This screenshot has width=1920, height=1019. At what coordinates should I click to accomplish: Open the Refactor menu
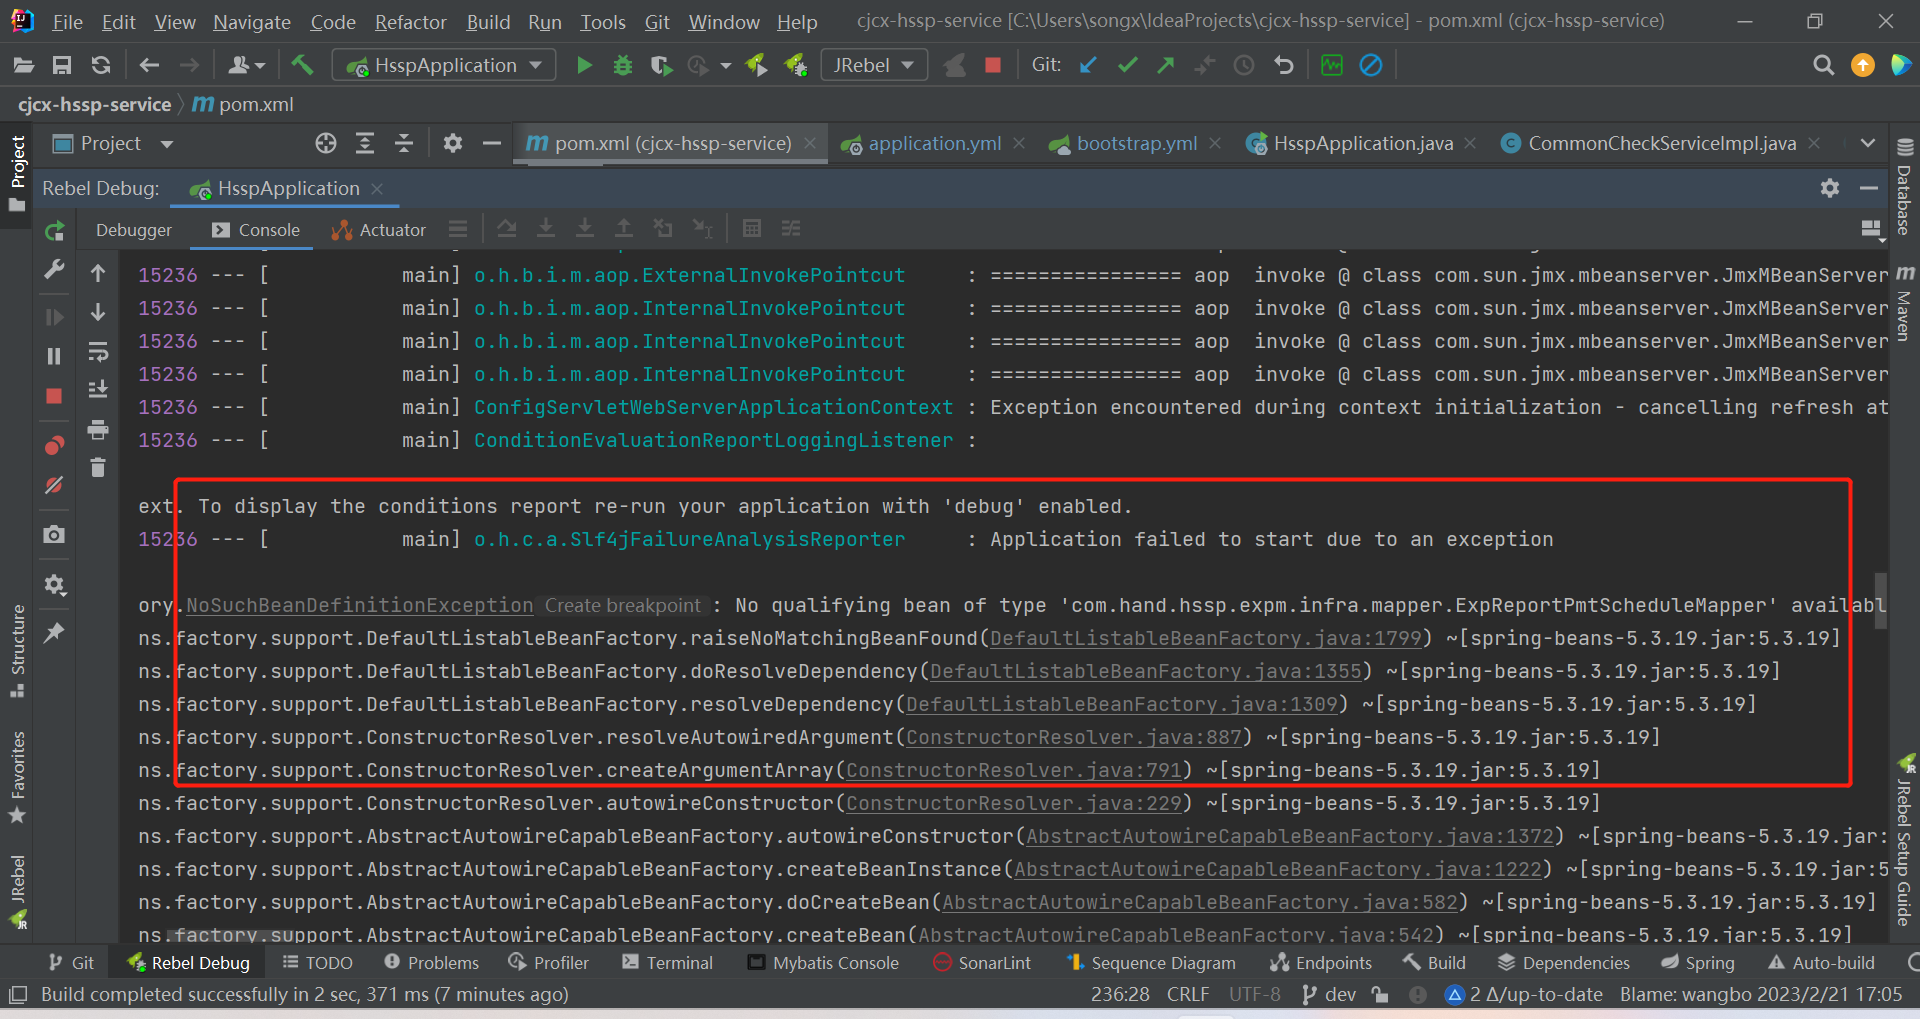410,21
